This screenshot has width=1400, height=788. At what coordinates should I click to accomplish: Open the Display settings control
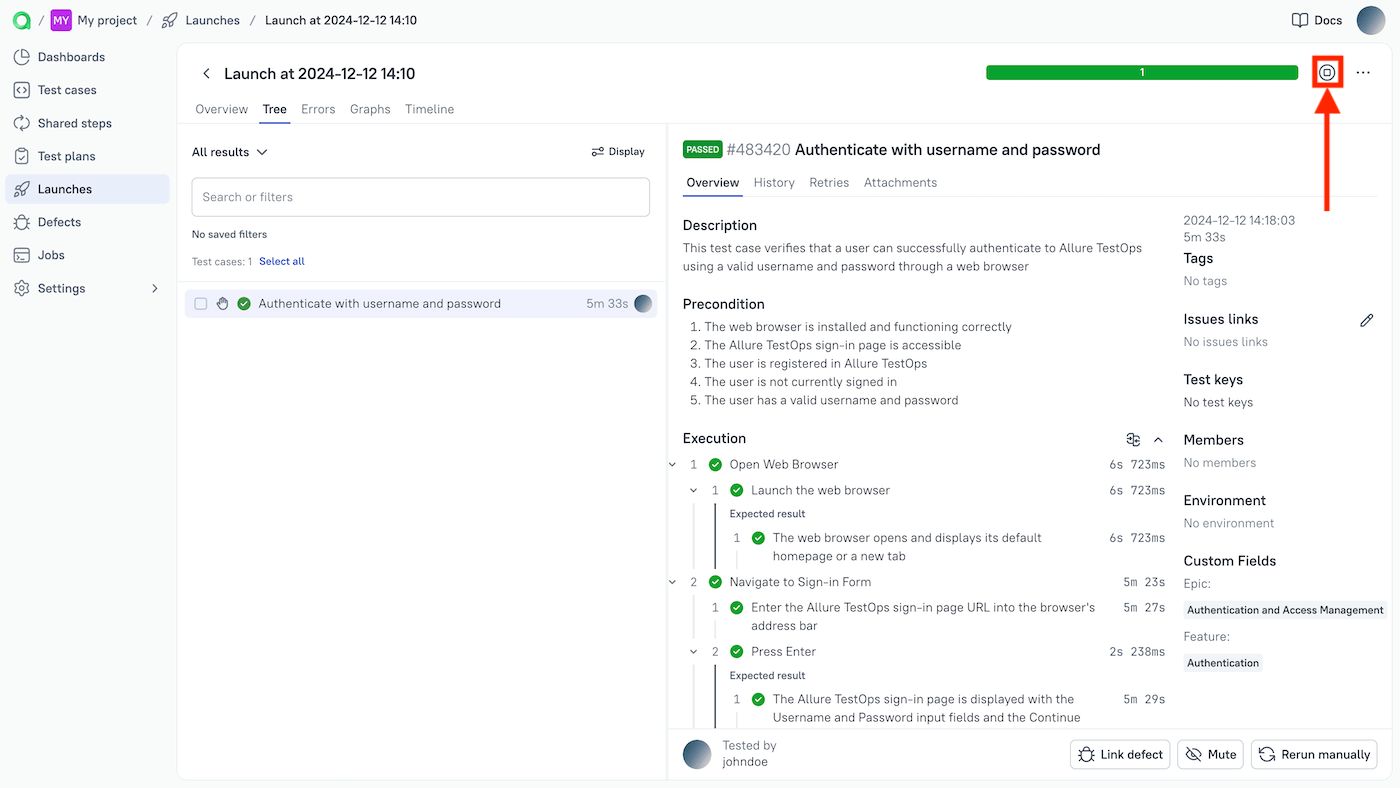(x=618, y=152)
